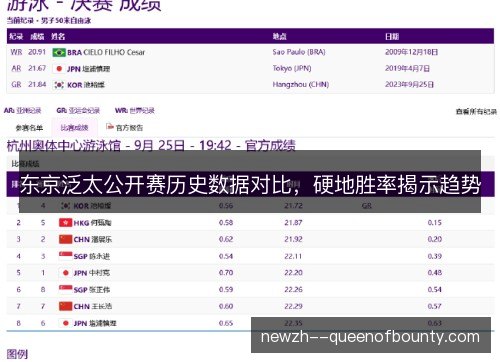The height and width of the screenshot is (362, 500).
Task: Click the Japan flag in the rank 8 row
Action: [x=65, y=323]
